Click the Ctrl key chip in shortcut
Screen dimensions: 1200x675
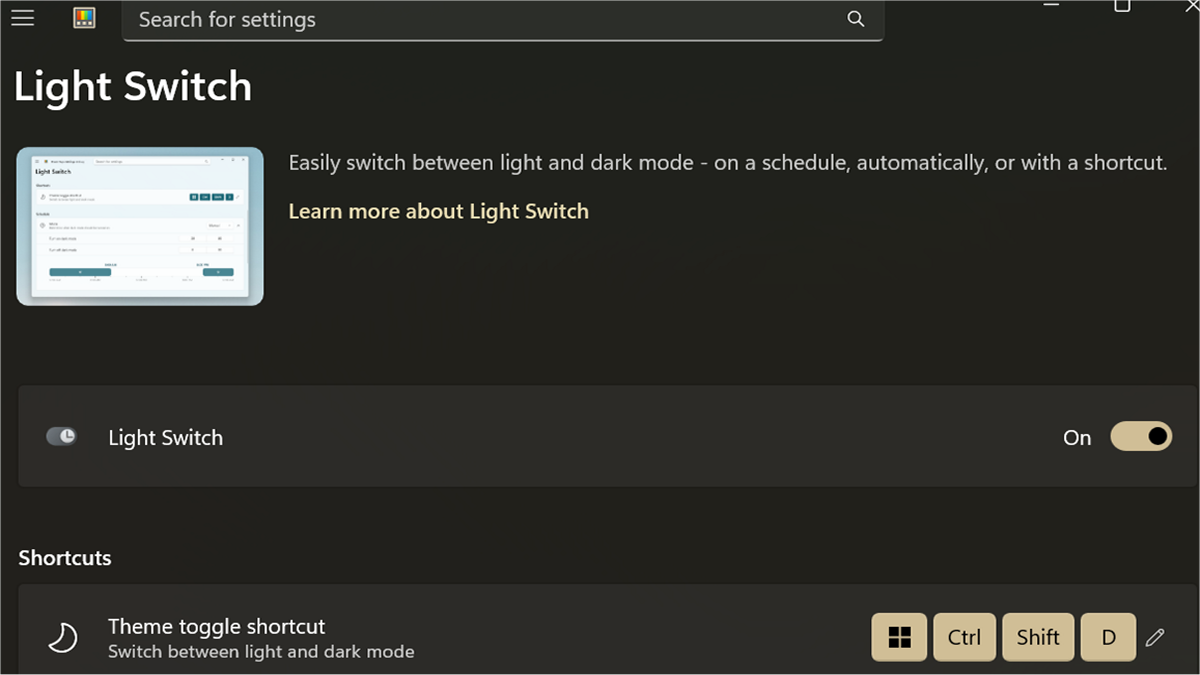coord(964,637)
